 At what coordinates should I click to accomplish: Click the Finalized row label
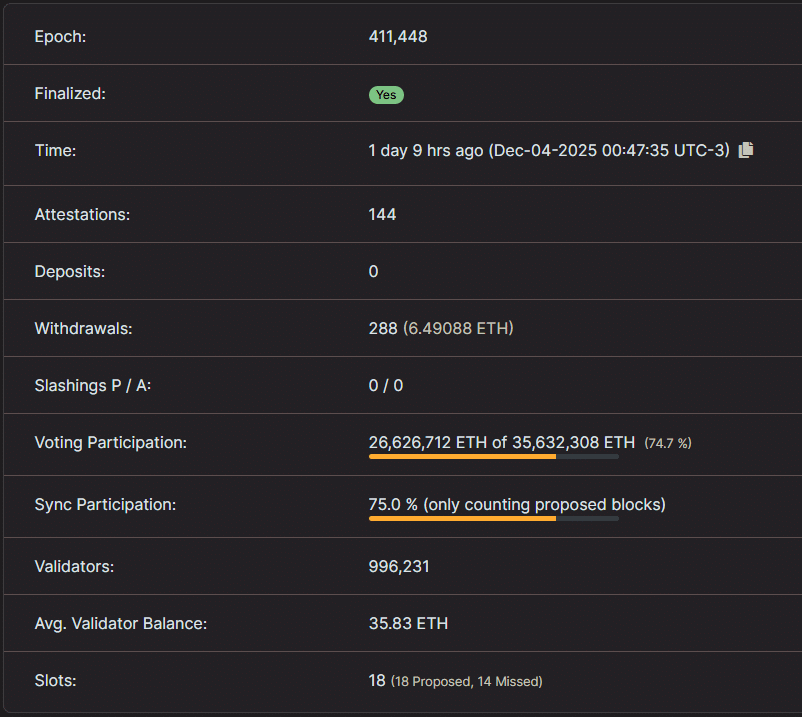pos(70,93)
